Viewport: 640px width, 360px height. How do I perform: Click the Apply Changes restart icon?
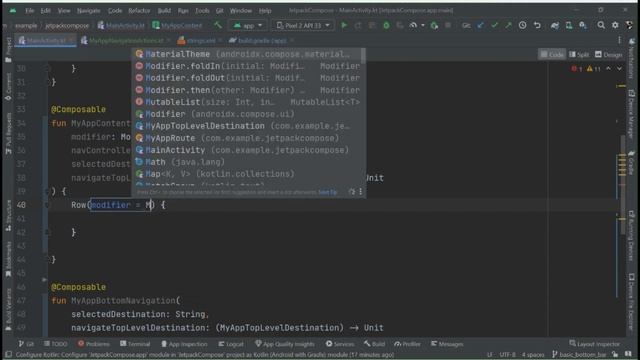(x=358, y=25)
